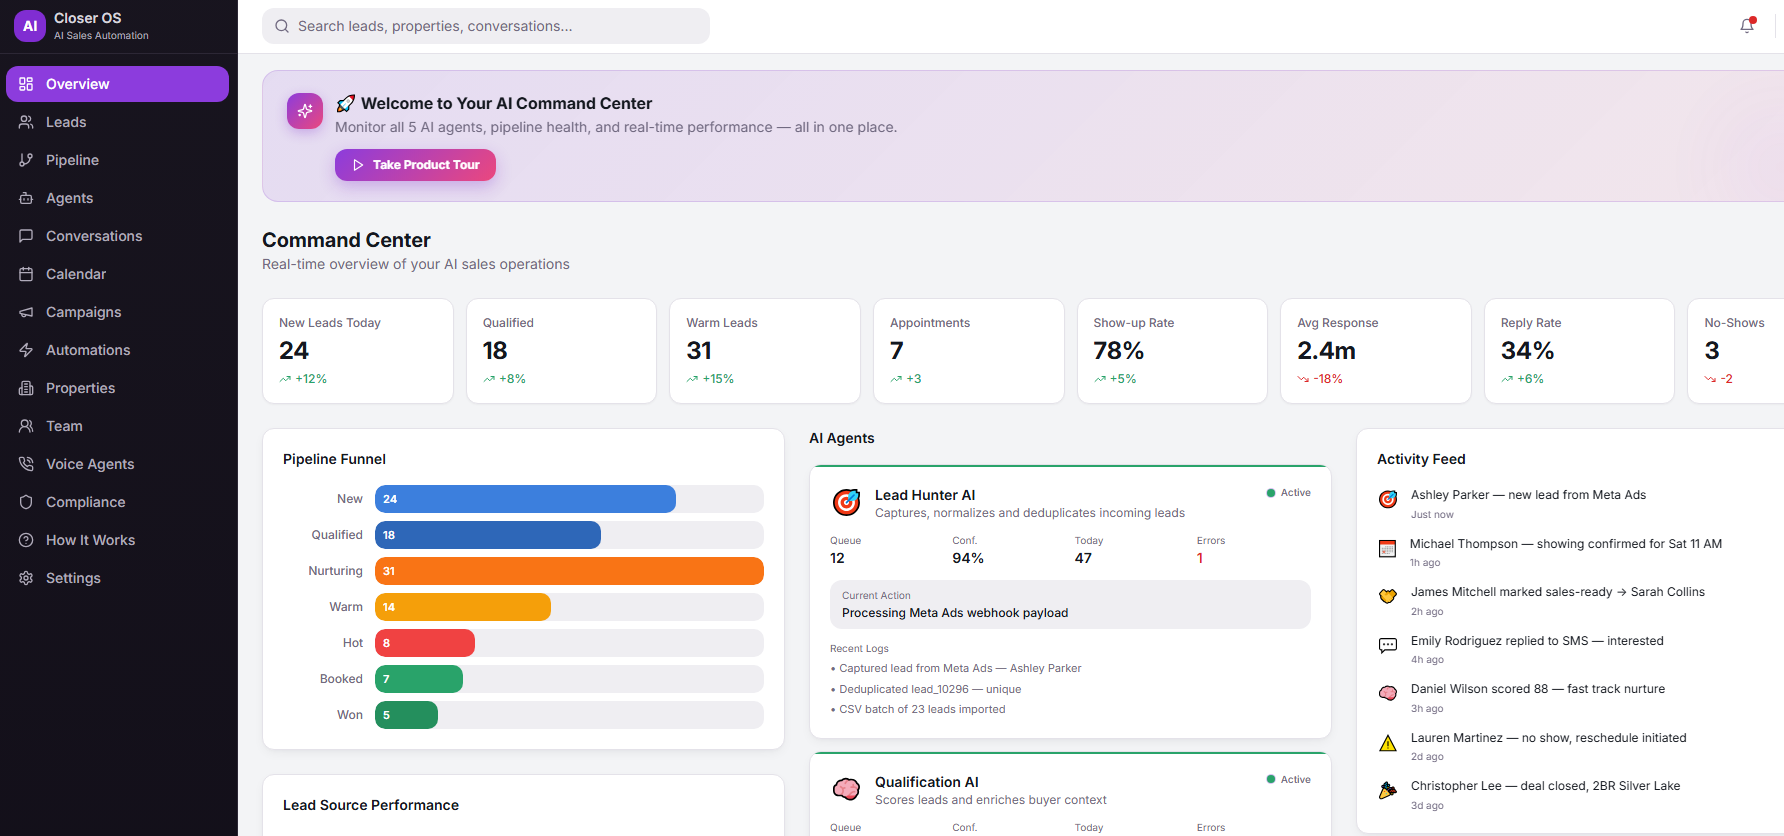Viewport: 1784px width, 836px height.
Task: Click the Daniel Wilson brain activity icon
Action: click(x=1388, y=693)
